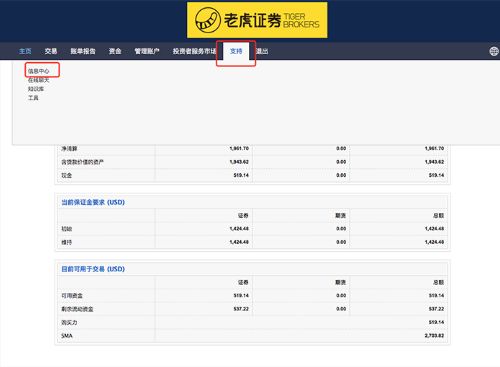500x367 pixels.
Task: Select the 可用资金 row label
Action: tap(72, 296)
